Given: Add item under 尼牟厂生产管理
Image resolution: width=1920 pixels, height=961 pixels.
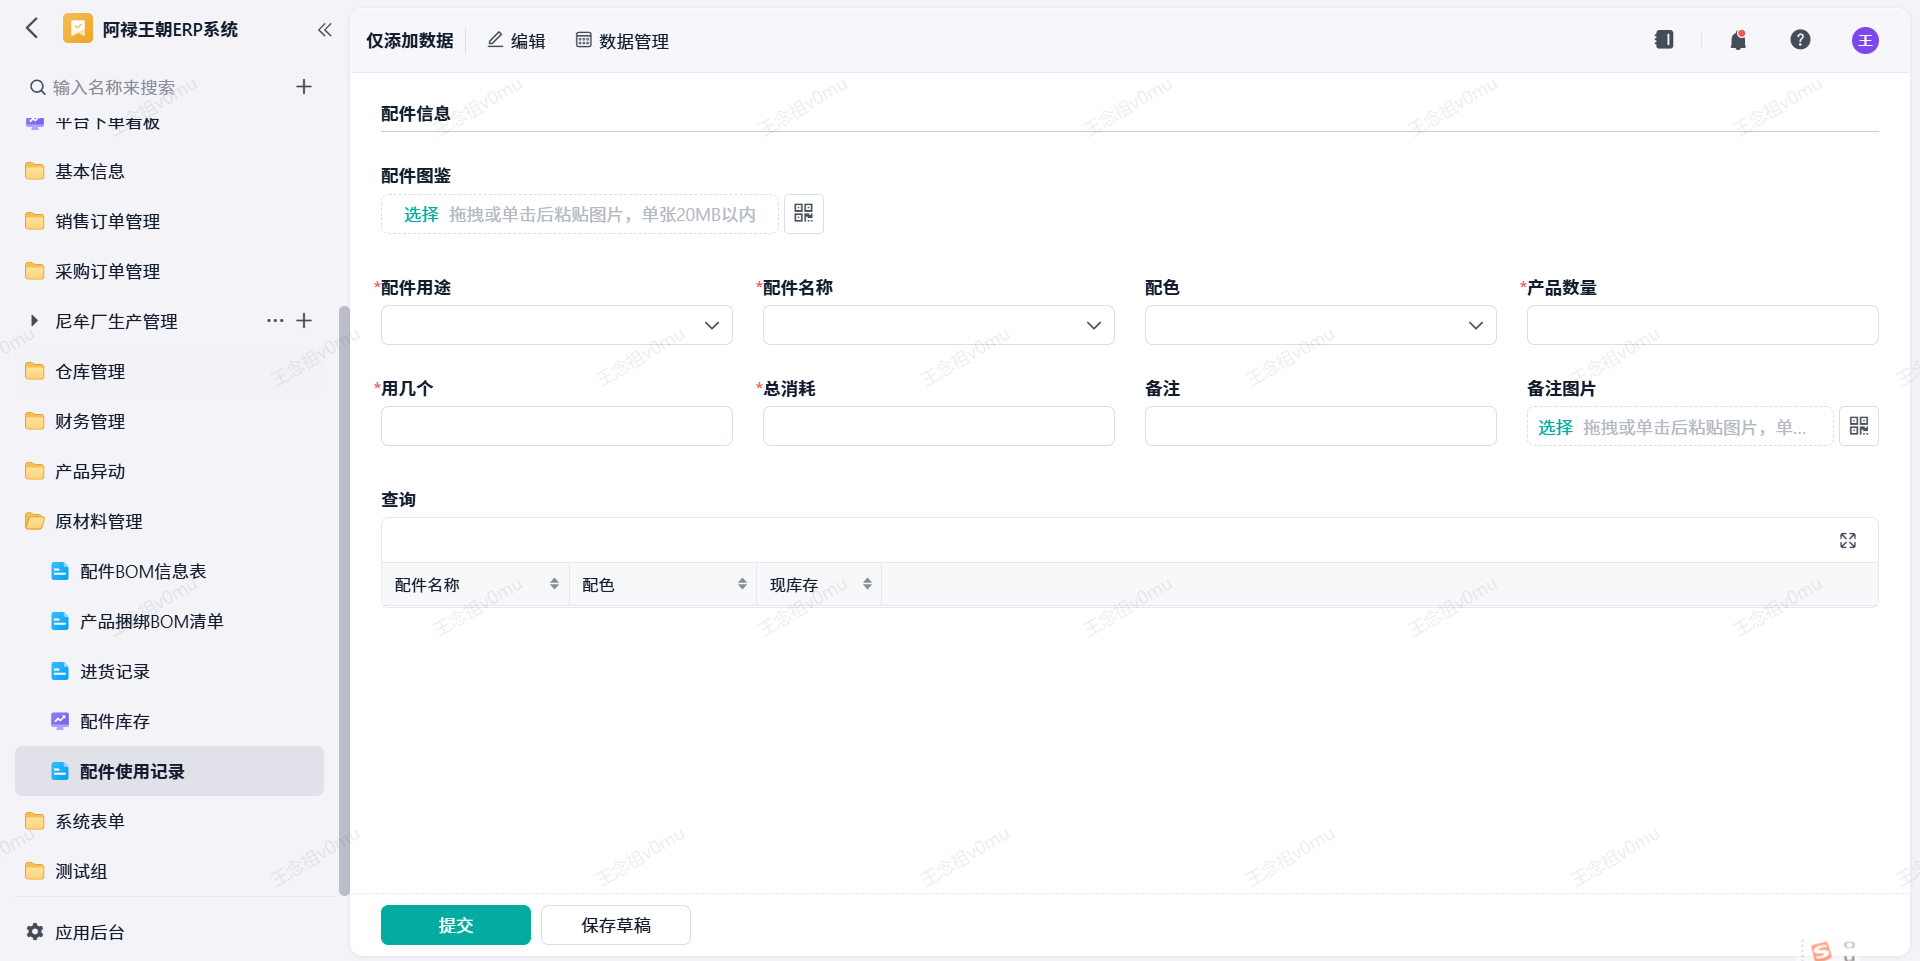Looking at the screenshot, I should [x=304, y=321].
